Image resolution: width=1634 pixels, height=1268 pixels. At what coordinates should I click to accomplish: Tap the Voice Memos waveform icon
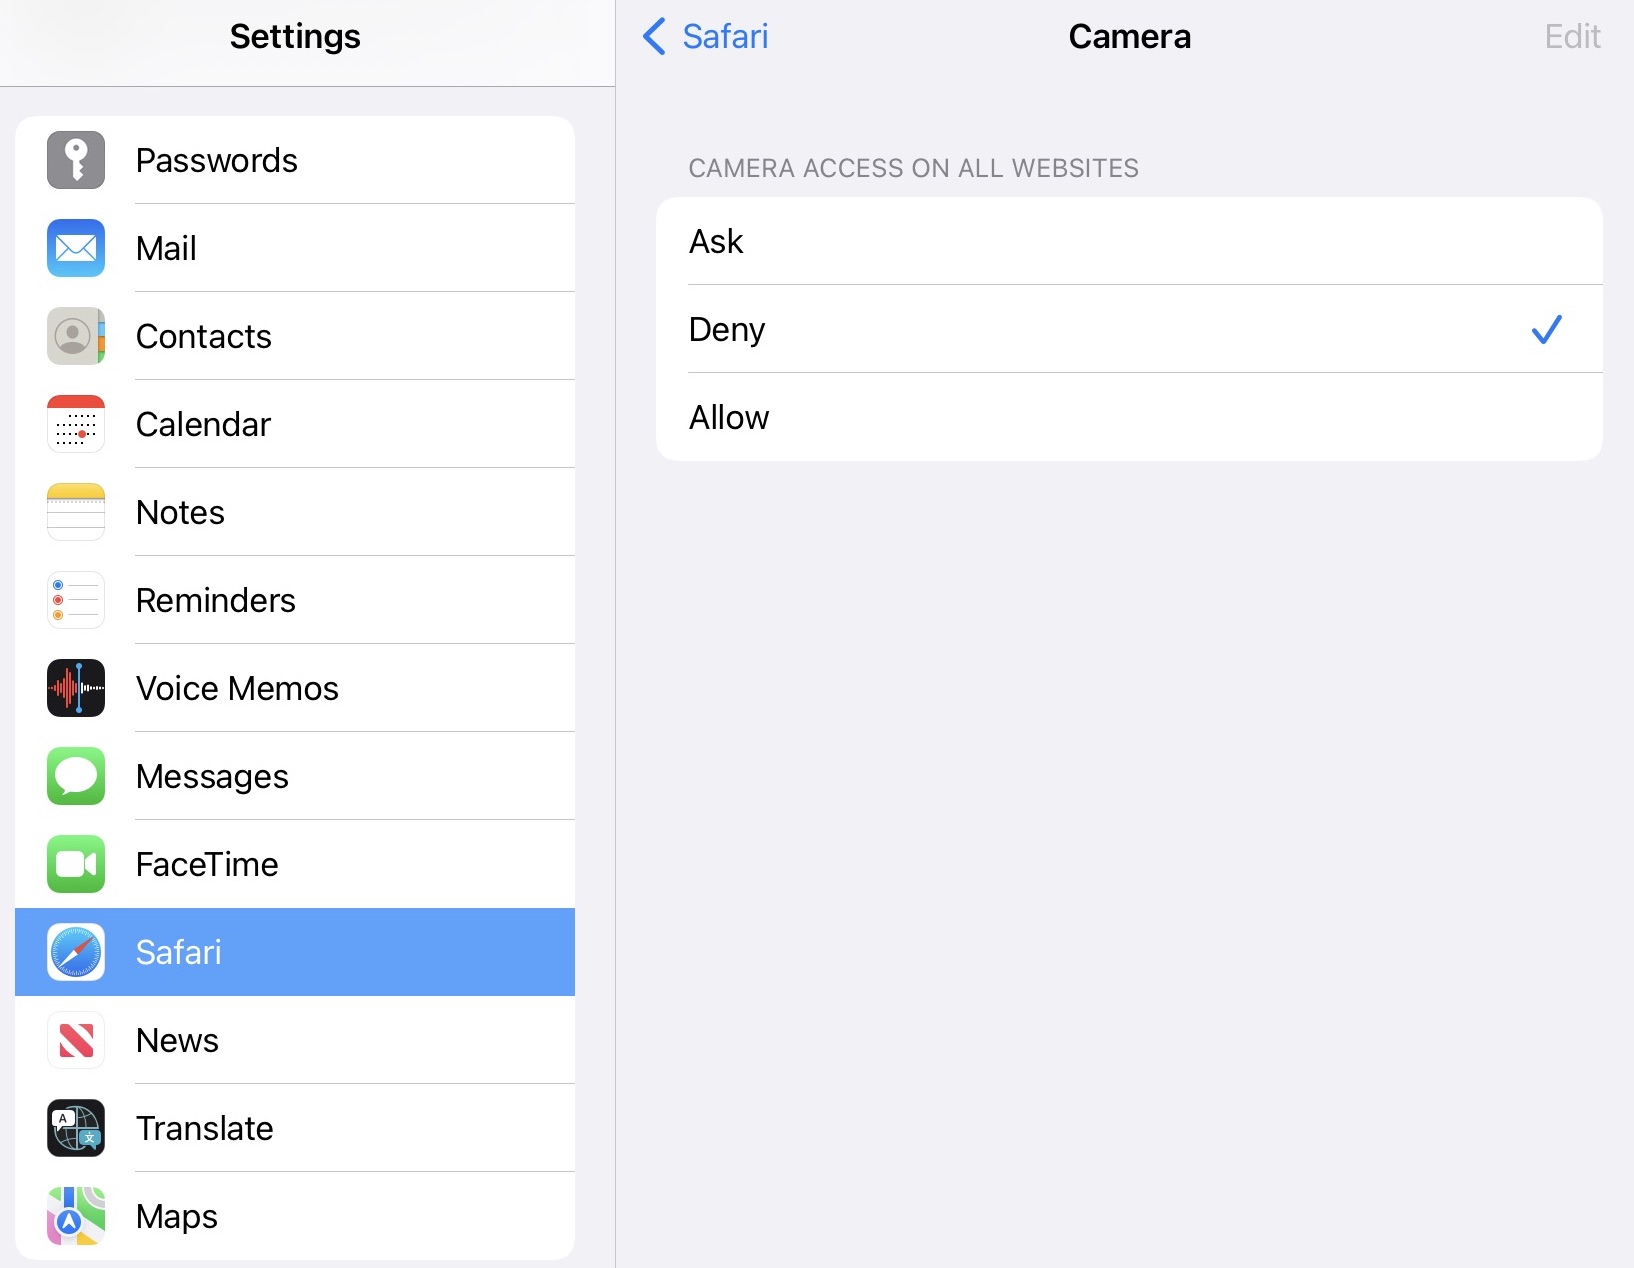pos(76,688)
